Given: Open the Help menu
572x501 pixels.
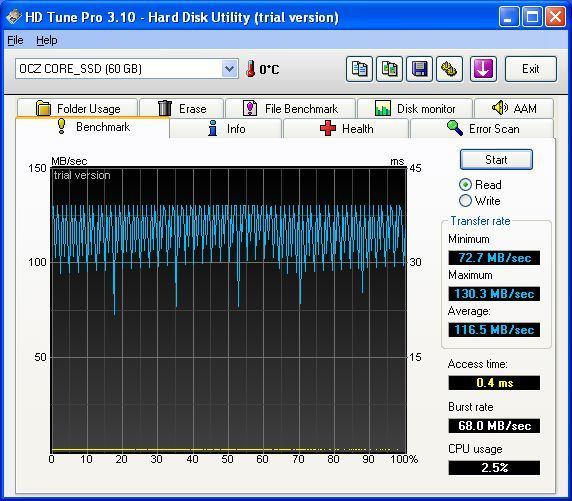Looking at the screenshot, I should click(x=47, y=40).
